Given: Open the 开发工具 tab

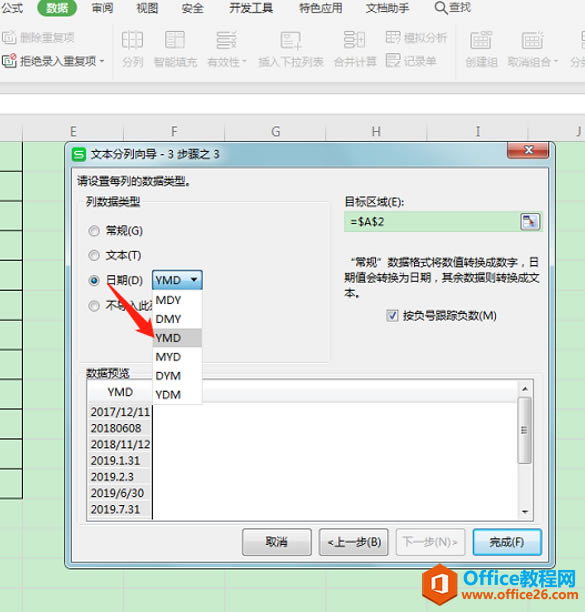Looking at the screenshot, I should click(251, 8).
